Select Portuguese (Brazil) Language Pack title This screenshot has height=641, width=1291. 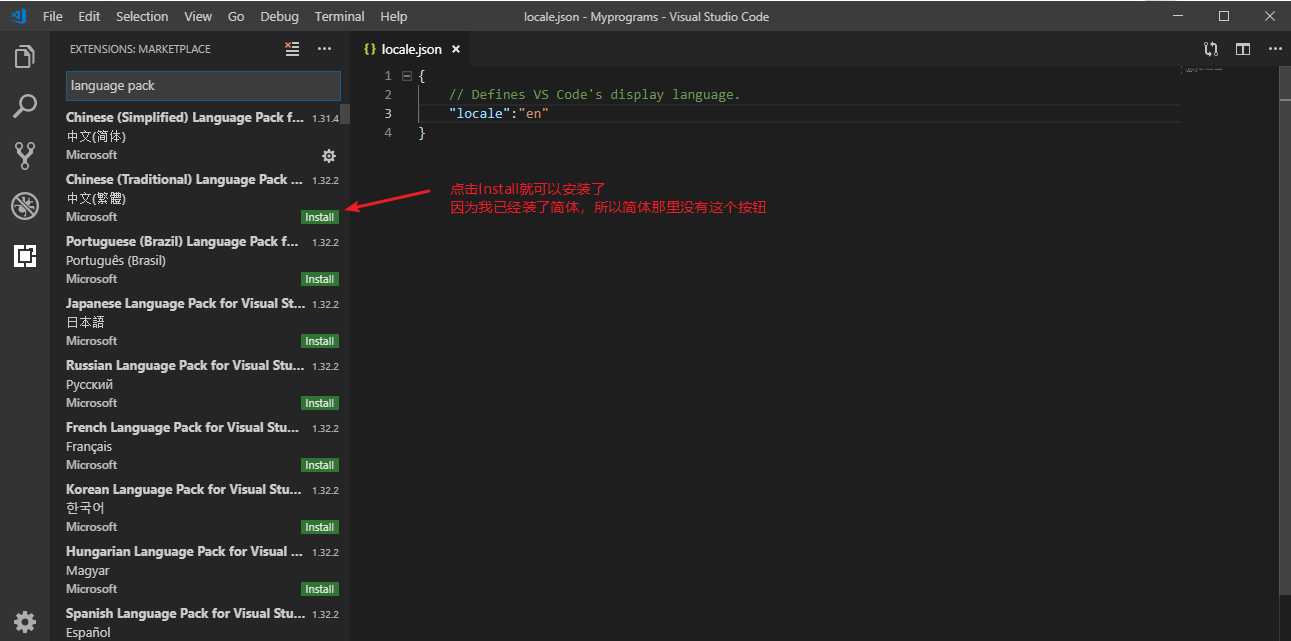point(183,241)
